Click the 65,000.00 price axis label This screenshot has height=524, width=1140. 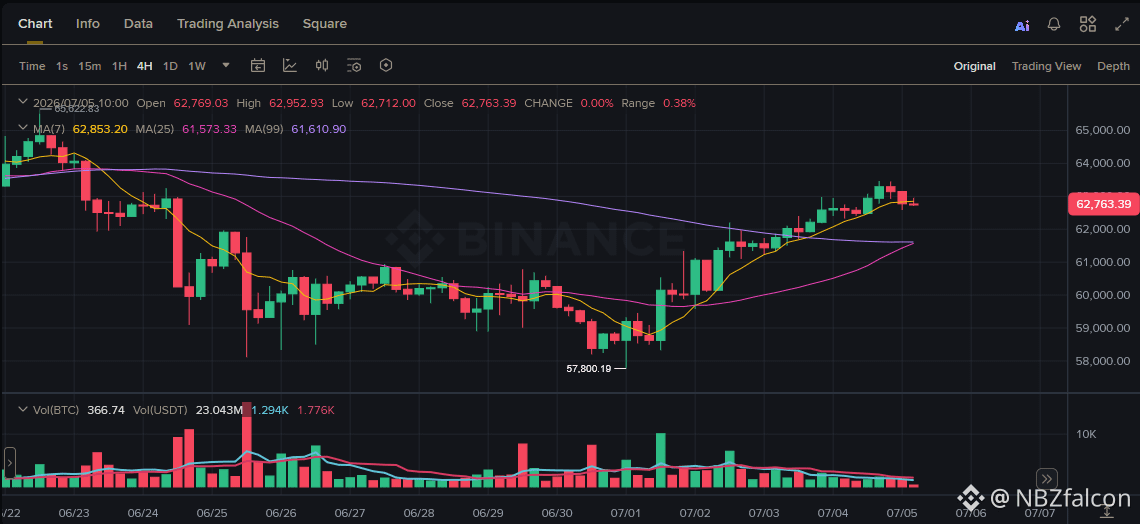pos(1102,130)
